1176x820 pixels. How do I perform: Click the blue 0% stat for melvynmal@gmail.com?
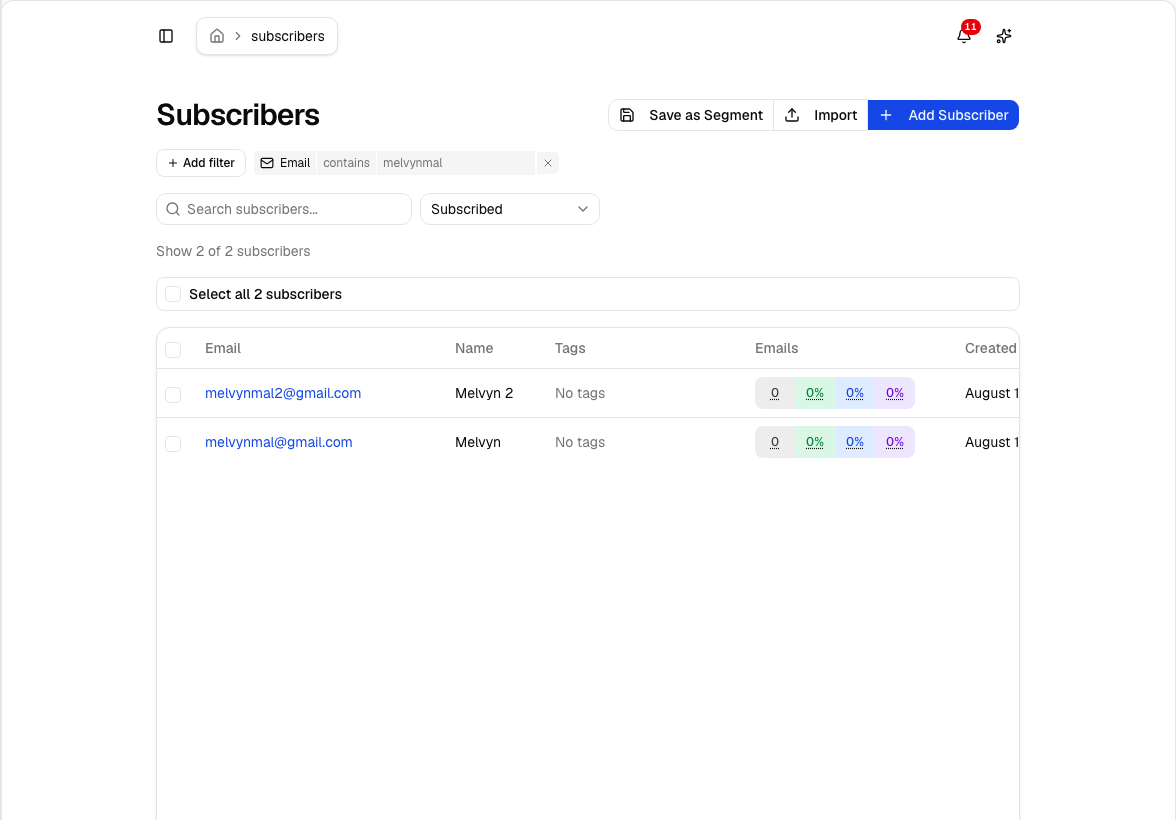[x=854, y=442]
